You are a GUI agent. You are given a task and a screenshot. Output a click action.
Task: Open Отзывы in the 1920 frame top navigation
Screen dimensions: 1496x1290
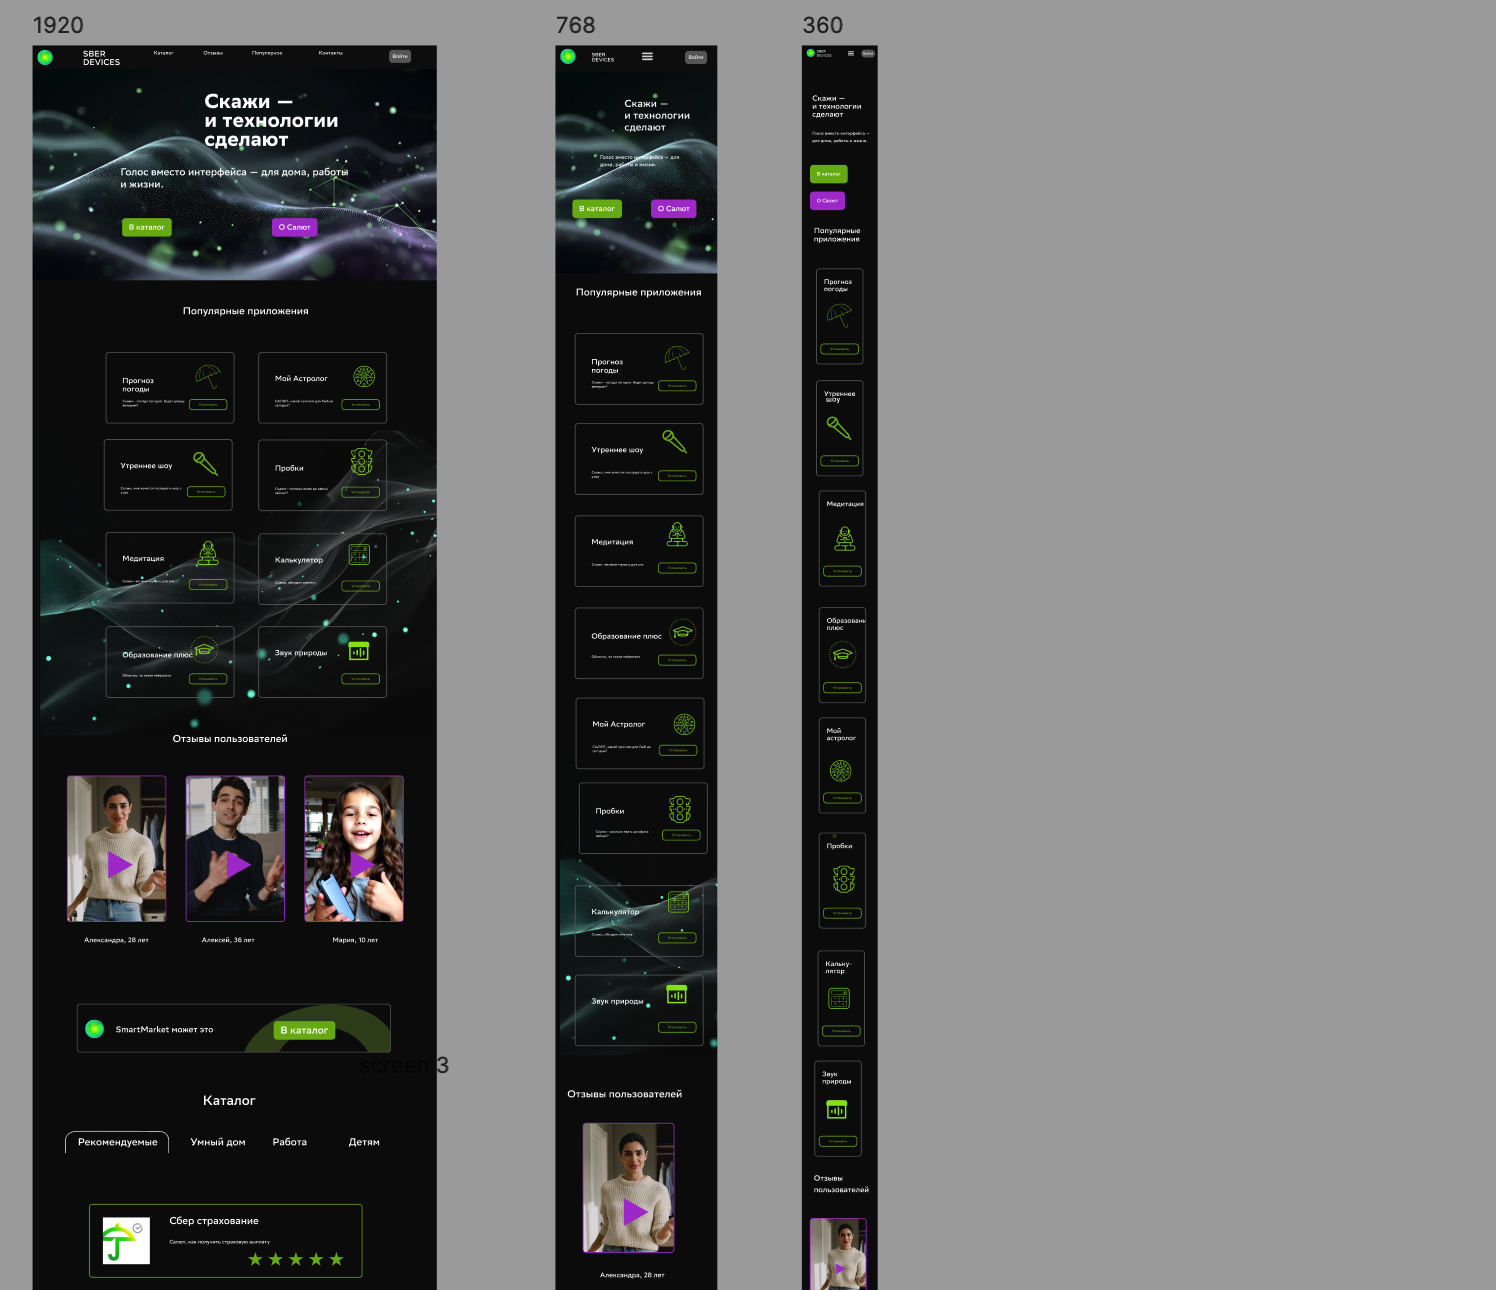click(213, 53)
